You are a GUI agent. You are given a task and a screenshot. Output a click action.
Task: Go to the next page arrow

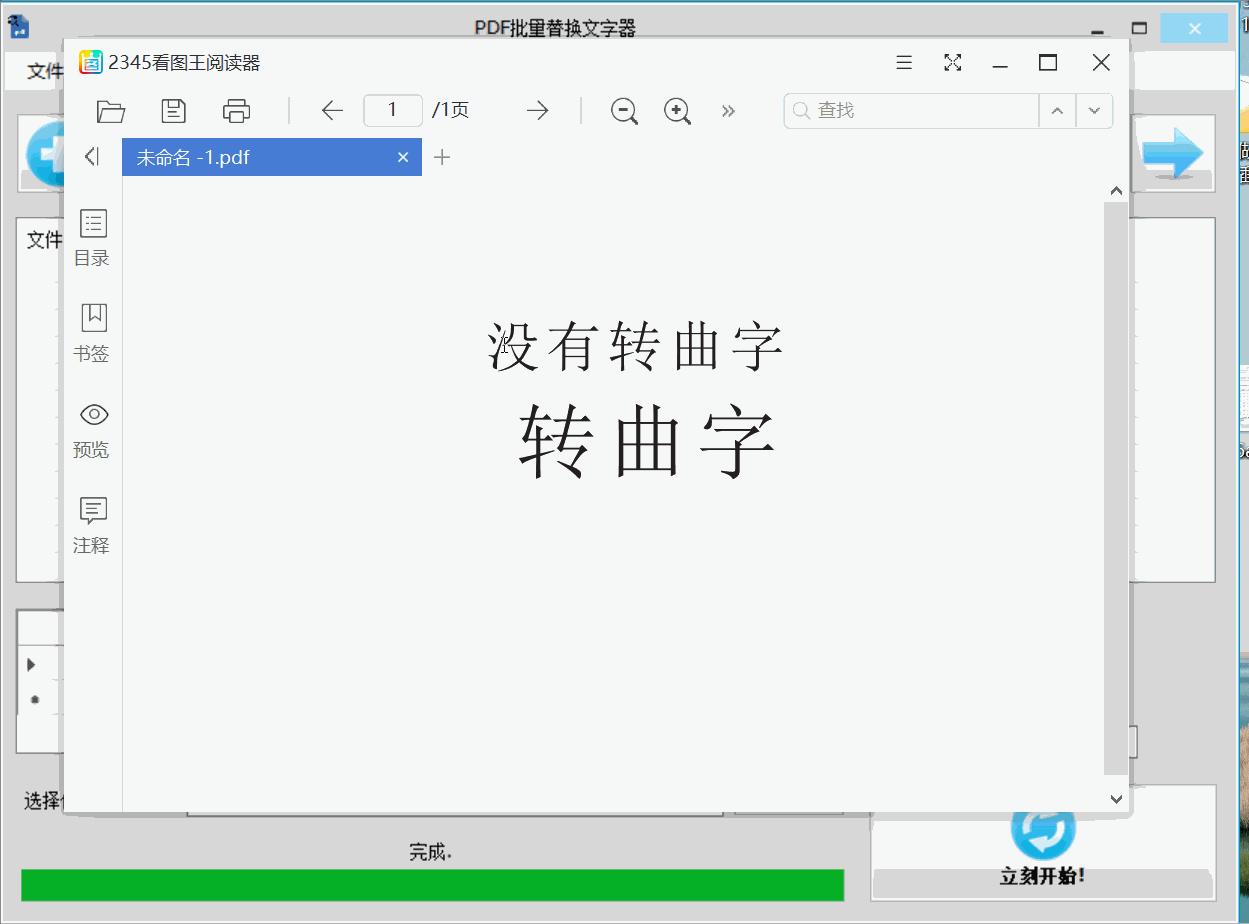(x=538, y=111)
